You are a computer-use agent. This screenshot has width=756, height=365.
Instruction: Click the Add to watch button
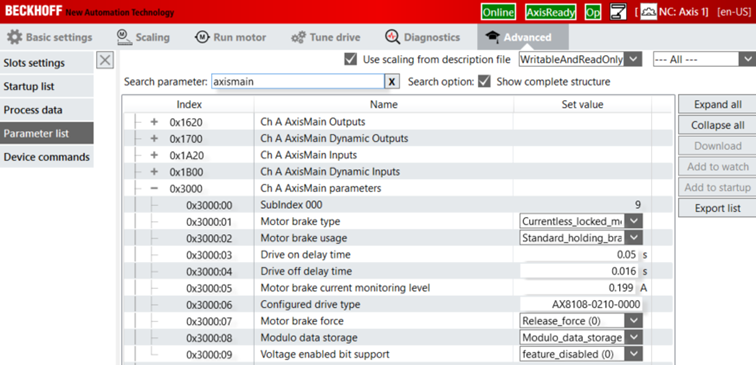717,167
